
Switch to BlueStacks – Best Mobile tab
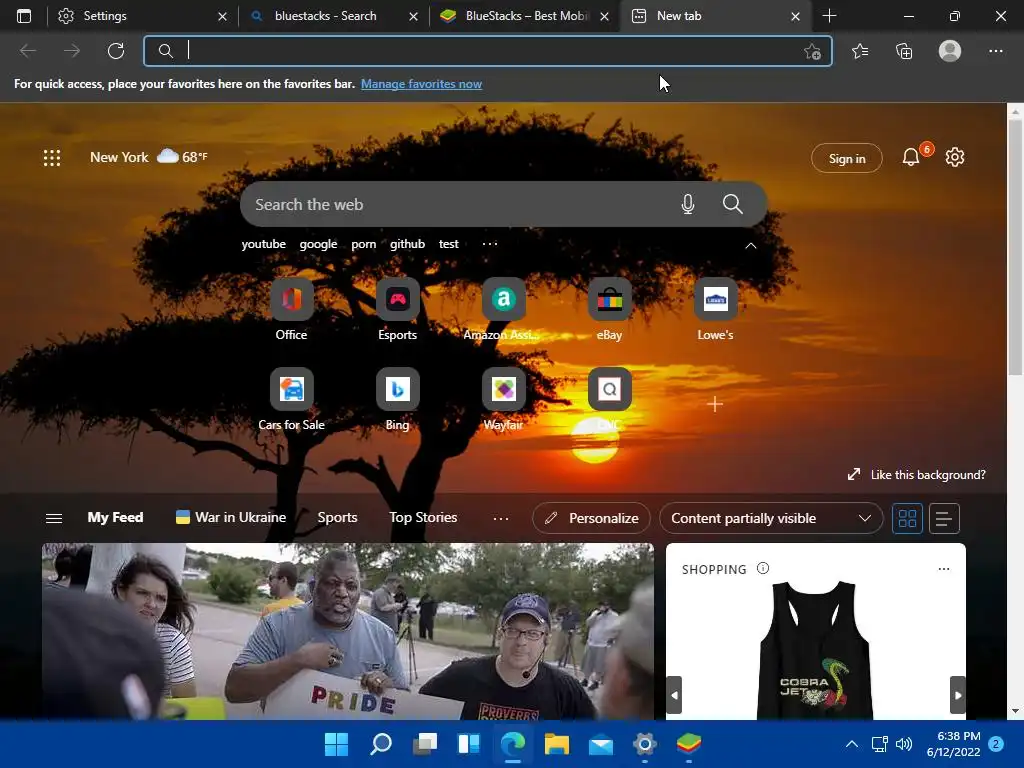click(525, 16)
